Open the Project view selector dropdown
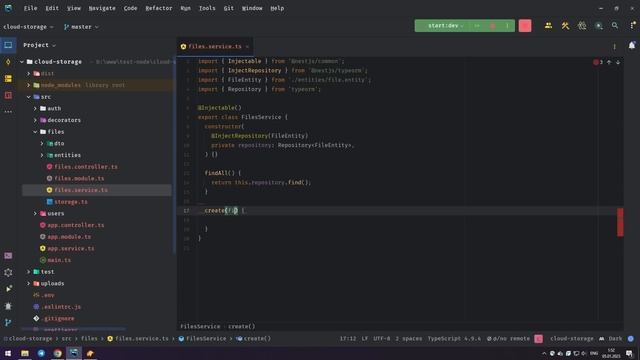 pyautogui.click(x=40, y=45)
